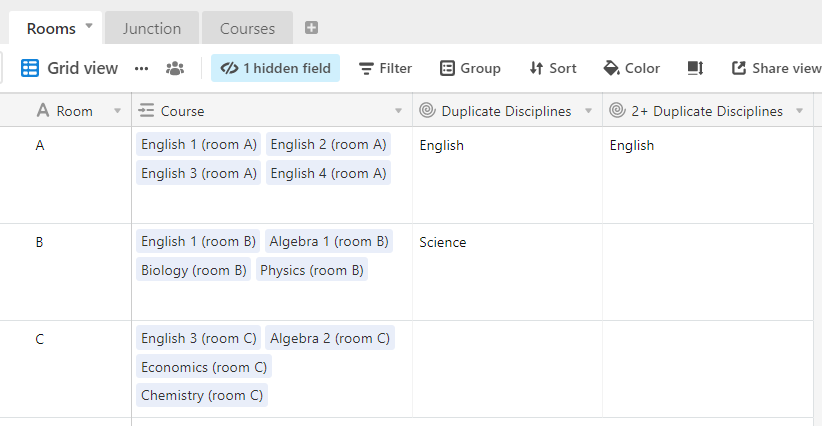Add a new table with the plus icon
Screen dimensions: 822x426
pos(311,28)
